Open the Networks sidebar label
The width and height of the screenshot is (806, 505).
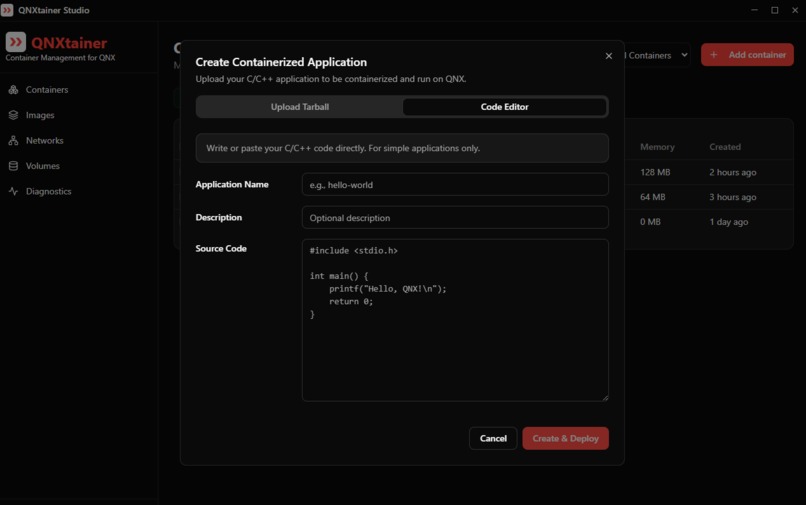tap(45, 140)
